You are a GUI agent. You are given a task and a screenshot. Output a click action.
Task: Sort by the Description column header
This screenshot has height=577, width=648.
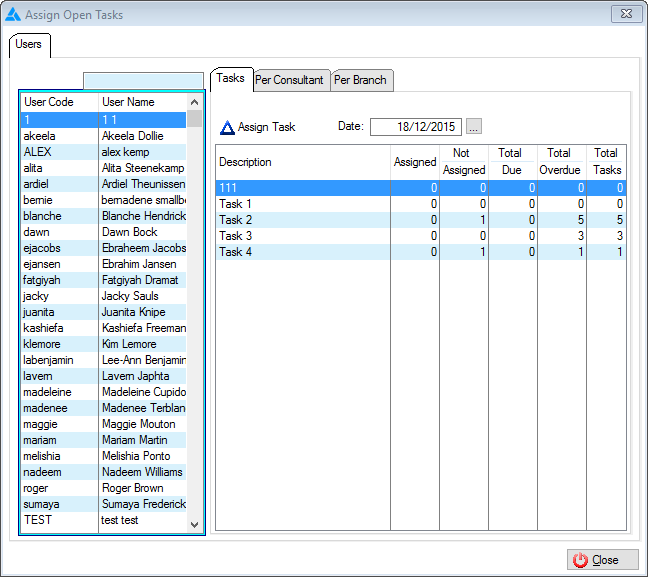(x=302, y=162)
